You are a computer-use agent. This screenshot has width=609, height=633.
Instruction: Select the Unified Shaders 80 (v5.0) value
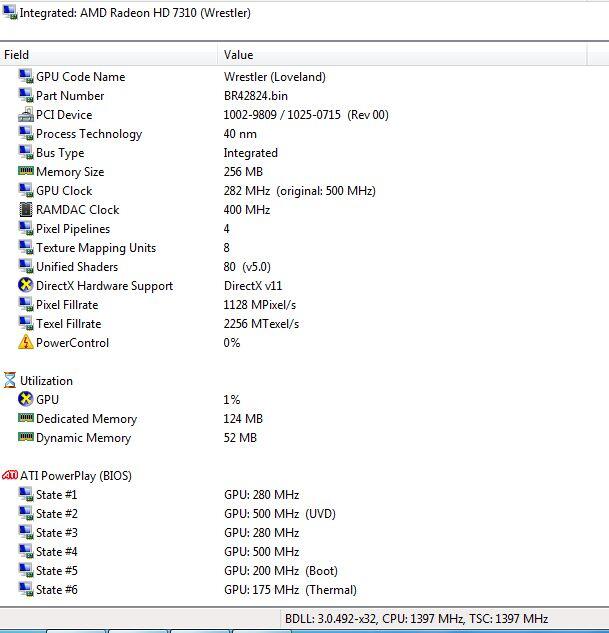tap(247, 266)
